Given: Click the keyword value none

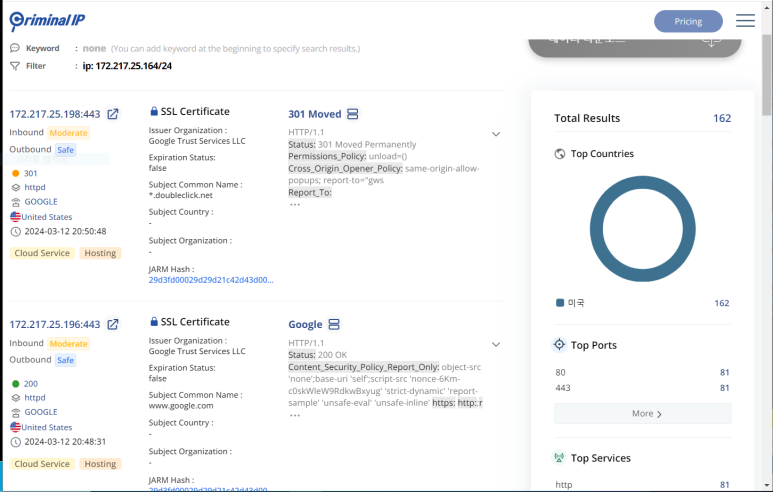Looking at the screenshot, I should (x=94, y=48).
